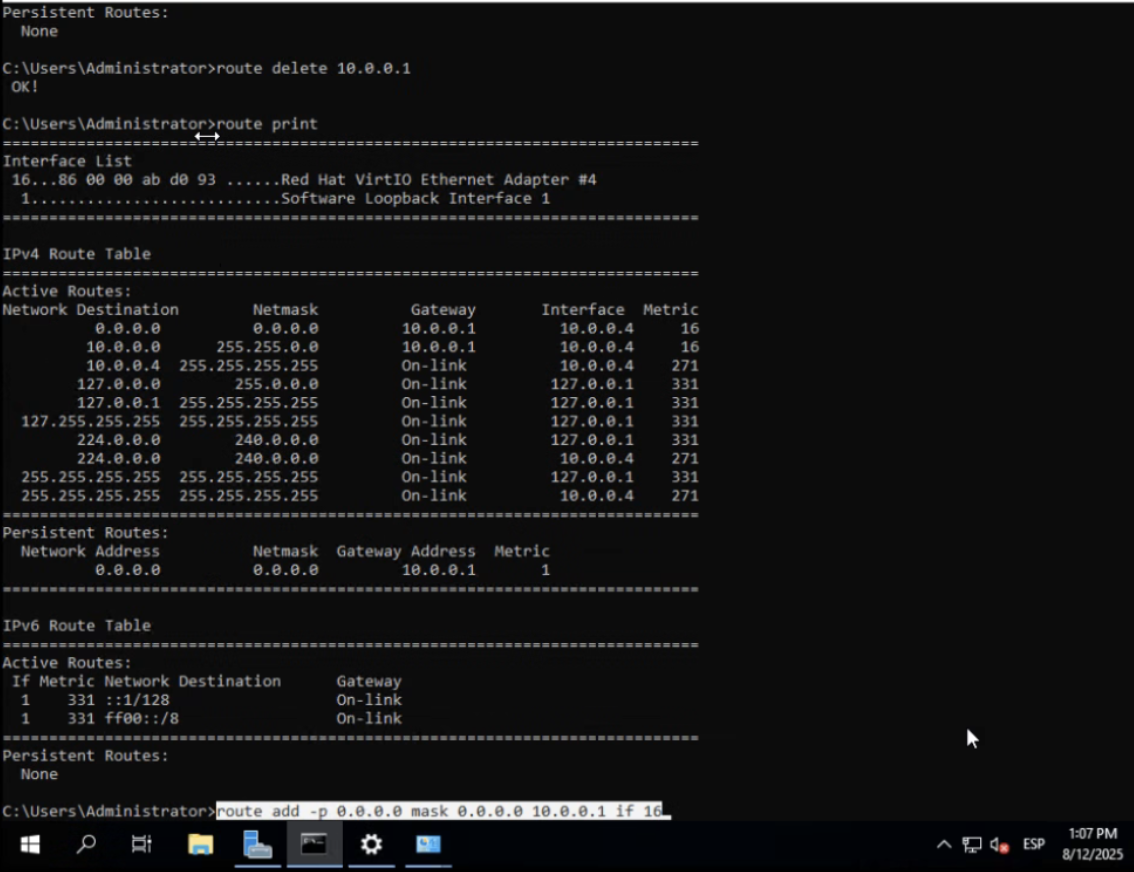Screen dimensions: 1134x872
Task: Click the 'OK!' result line
Action: pos(25,87)
